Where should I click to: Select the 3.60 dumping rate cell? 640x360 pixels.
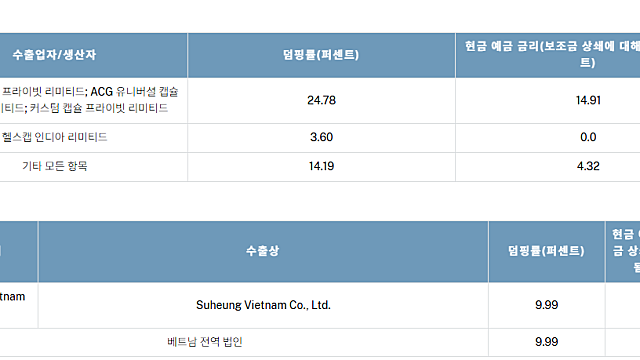click(321, 138)
